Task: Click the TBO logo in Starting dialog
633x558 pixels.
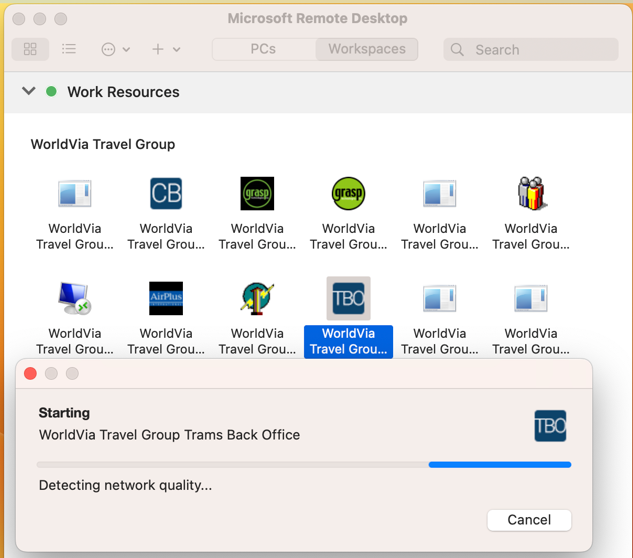Action: point(550,426)
